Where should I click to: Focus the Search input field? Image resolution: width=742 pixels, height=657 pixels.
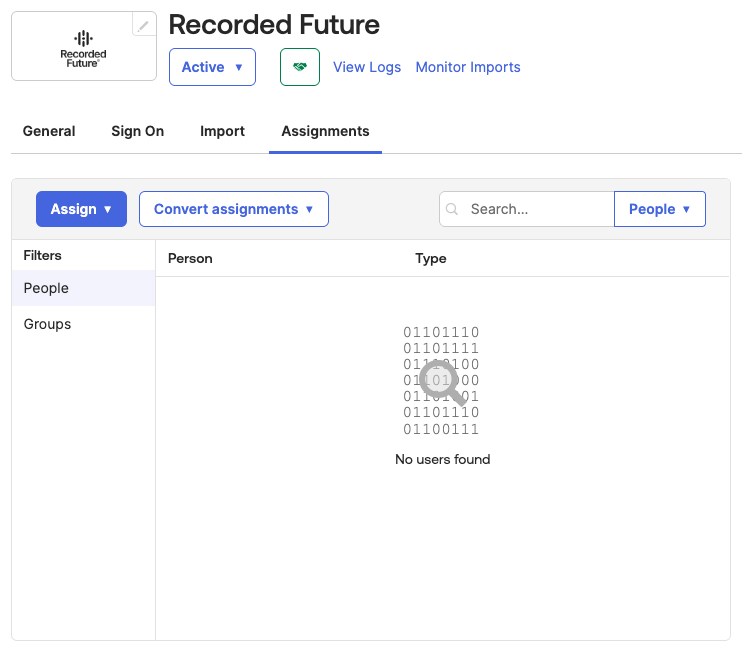click(535, 209)
